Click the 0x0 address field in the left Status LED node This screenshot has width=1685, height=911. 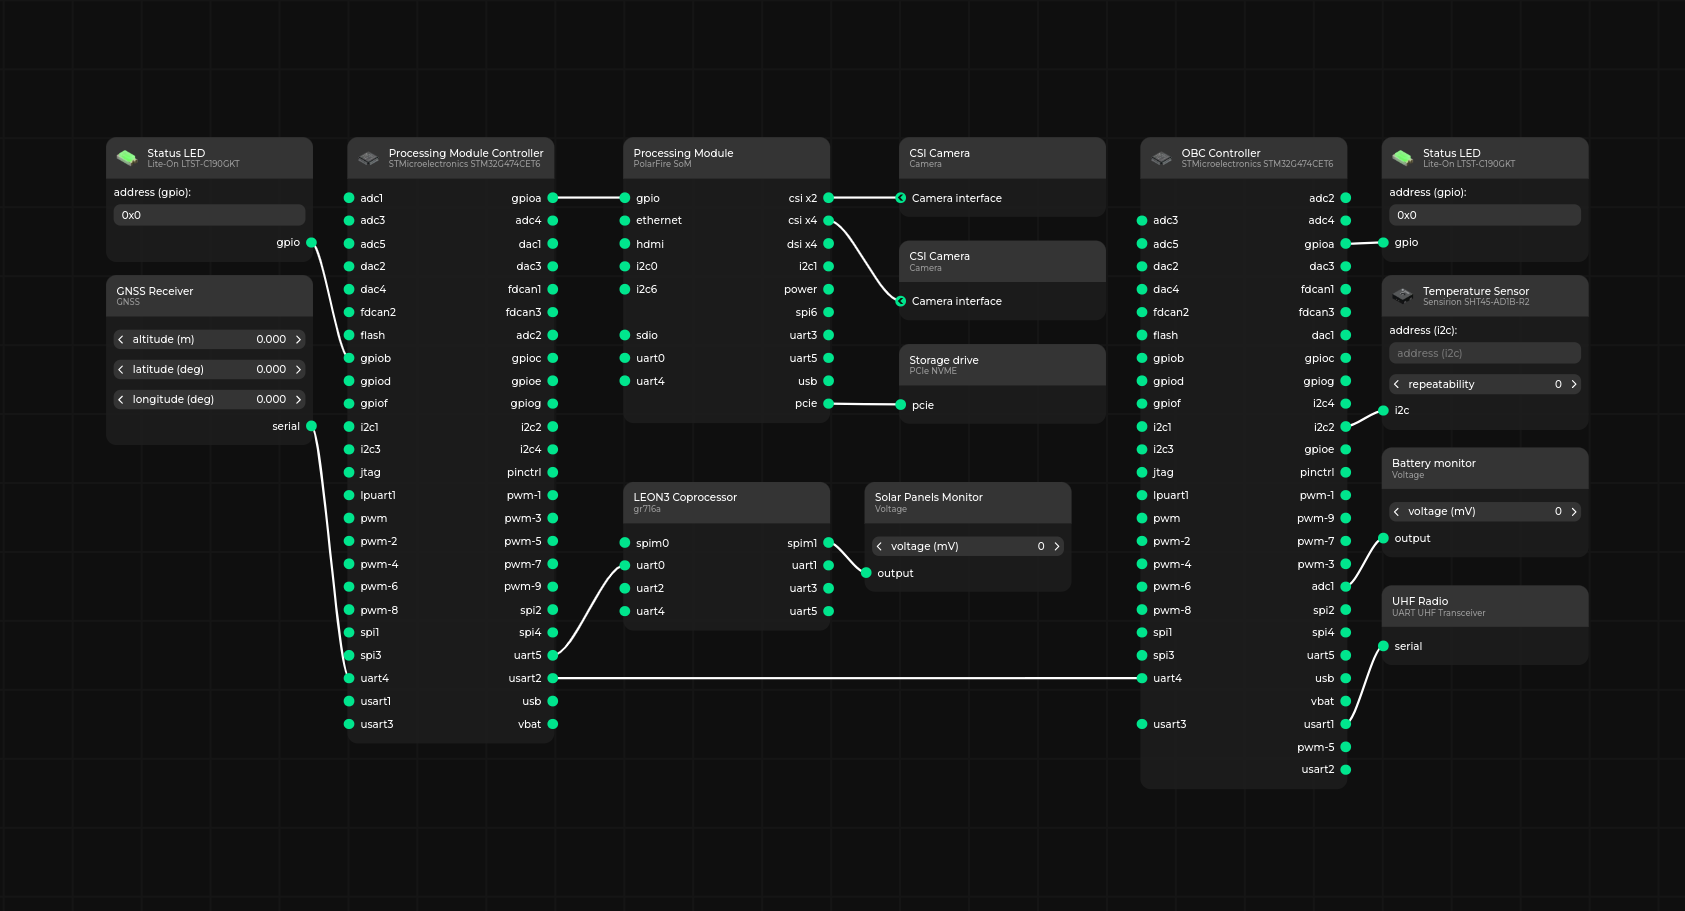click(209, 215)
